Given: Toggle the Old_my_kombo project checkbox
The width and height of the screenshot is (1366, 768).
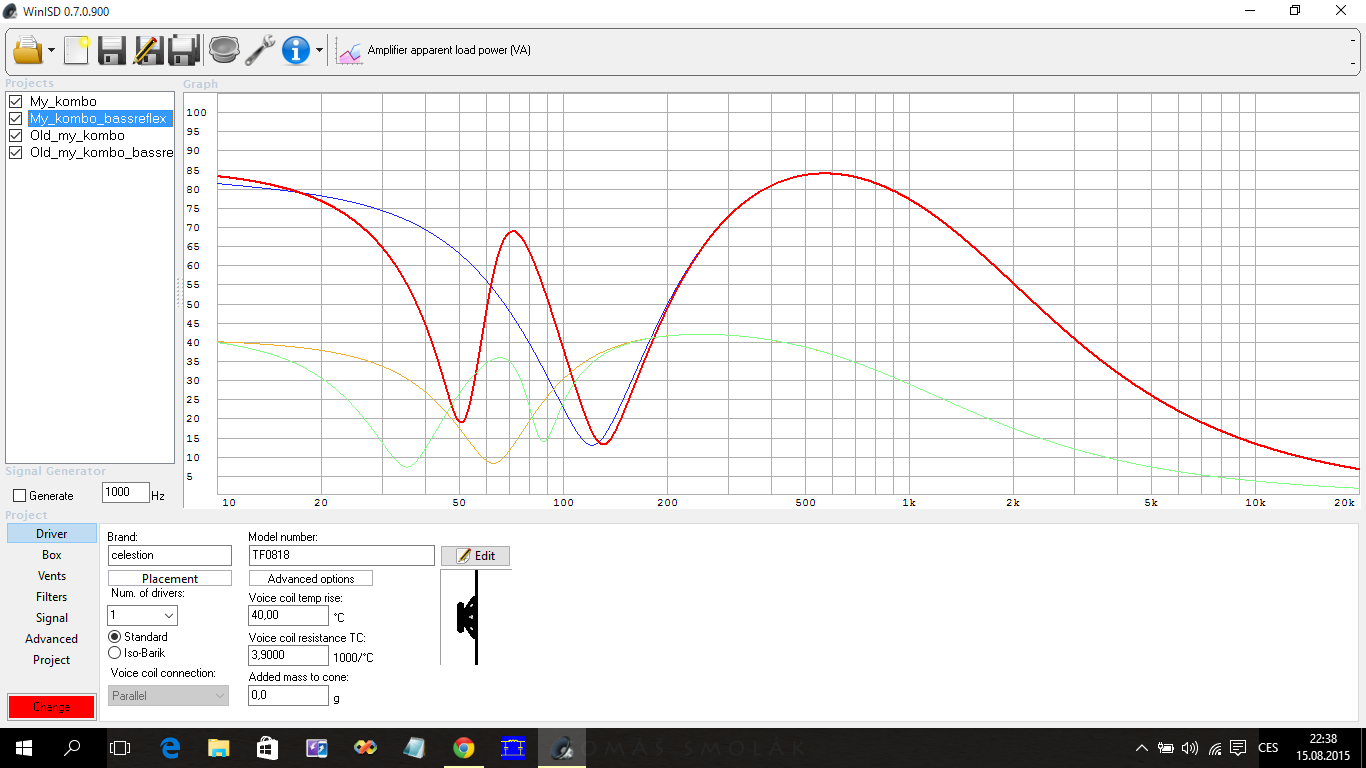Looking at the screenshot, I should (x=15, y=136).
